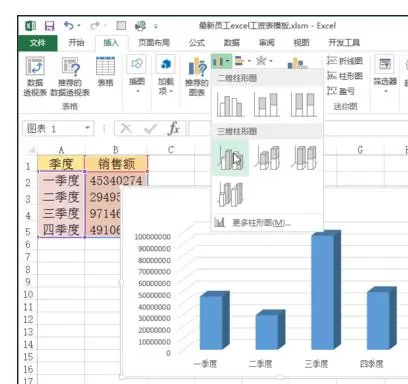Open 推荐的数据透视表 recommended pivot tables
The width and height of the screenshot is (408, 384).
70,76
